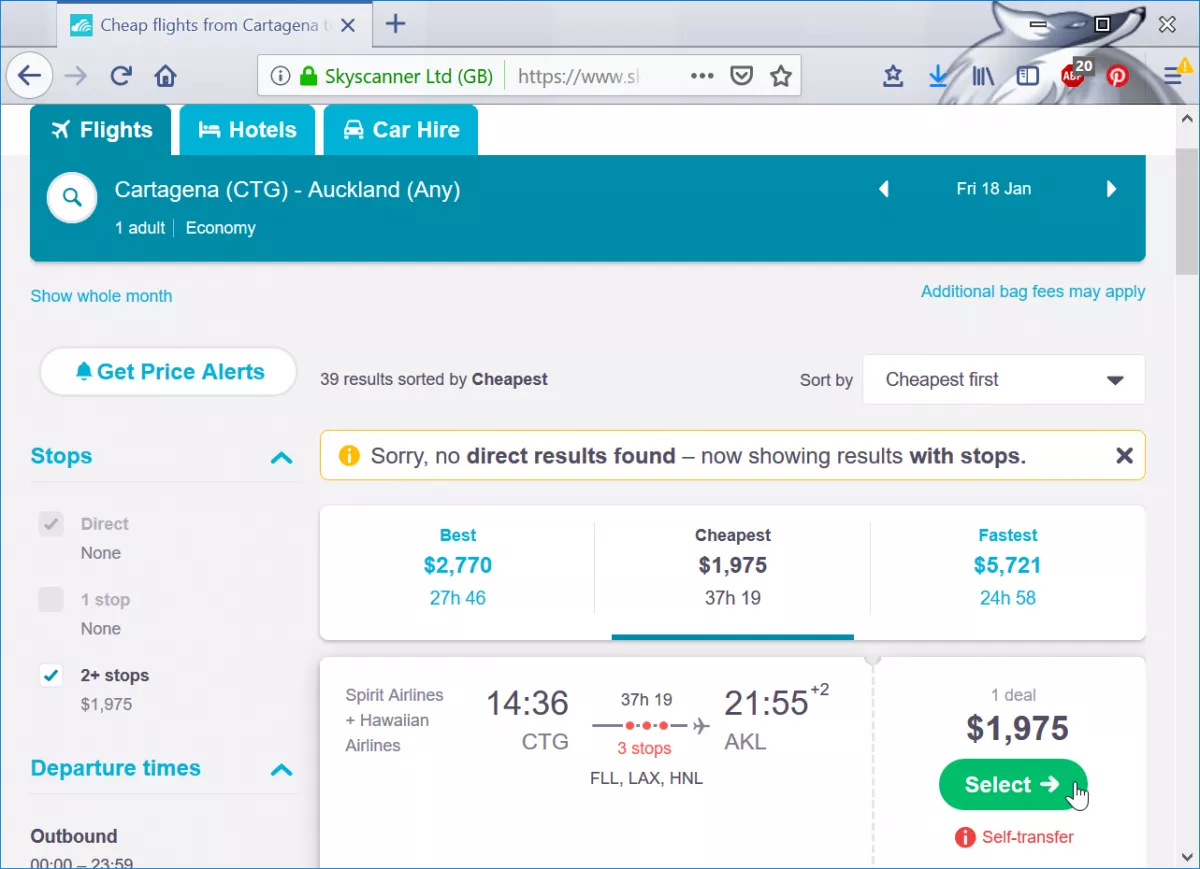
Task: Click Show whole month link
Action: pos(101,296)
